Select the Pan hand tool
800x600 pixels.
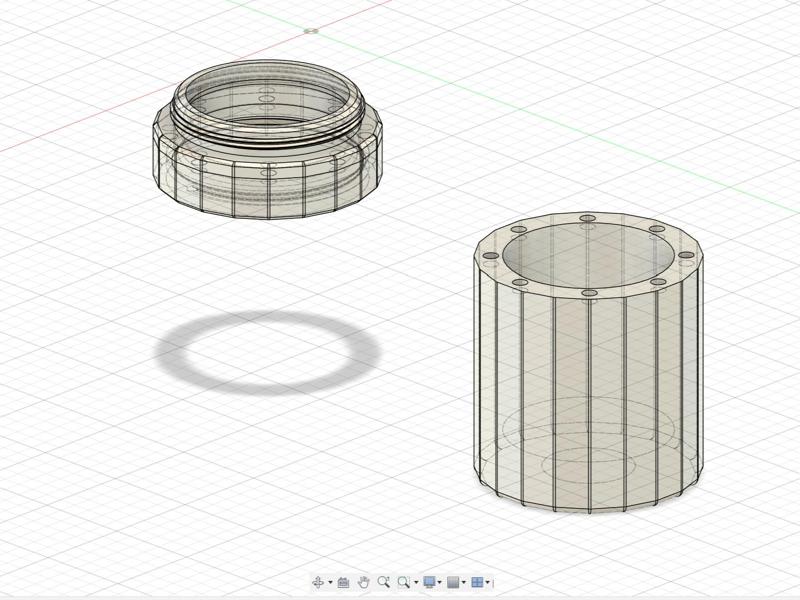[x=363, y=582]
